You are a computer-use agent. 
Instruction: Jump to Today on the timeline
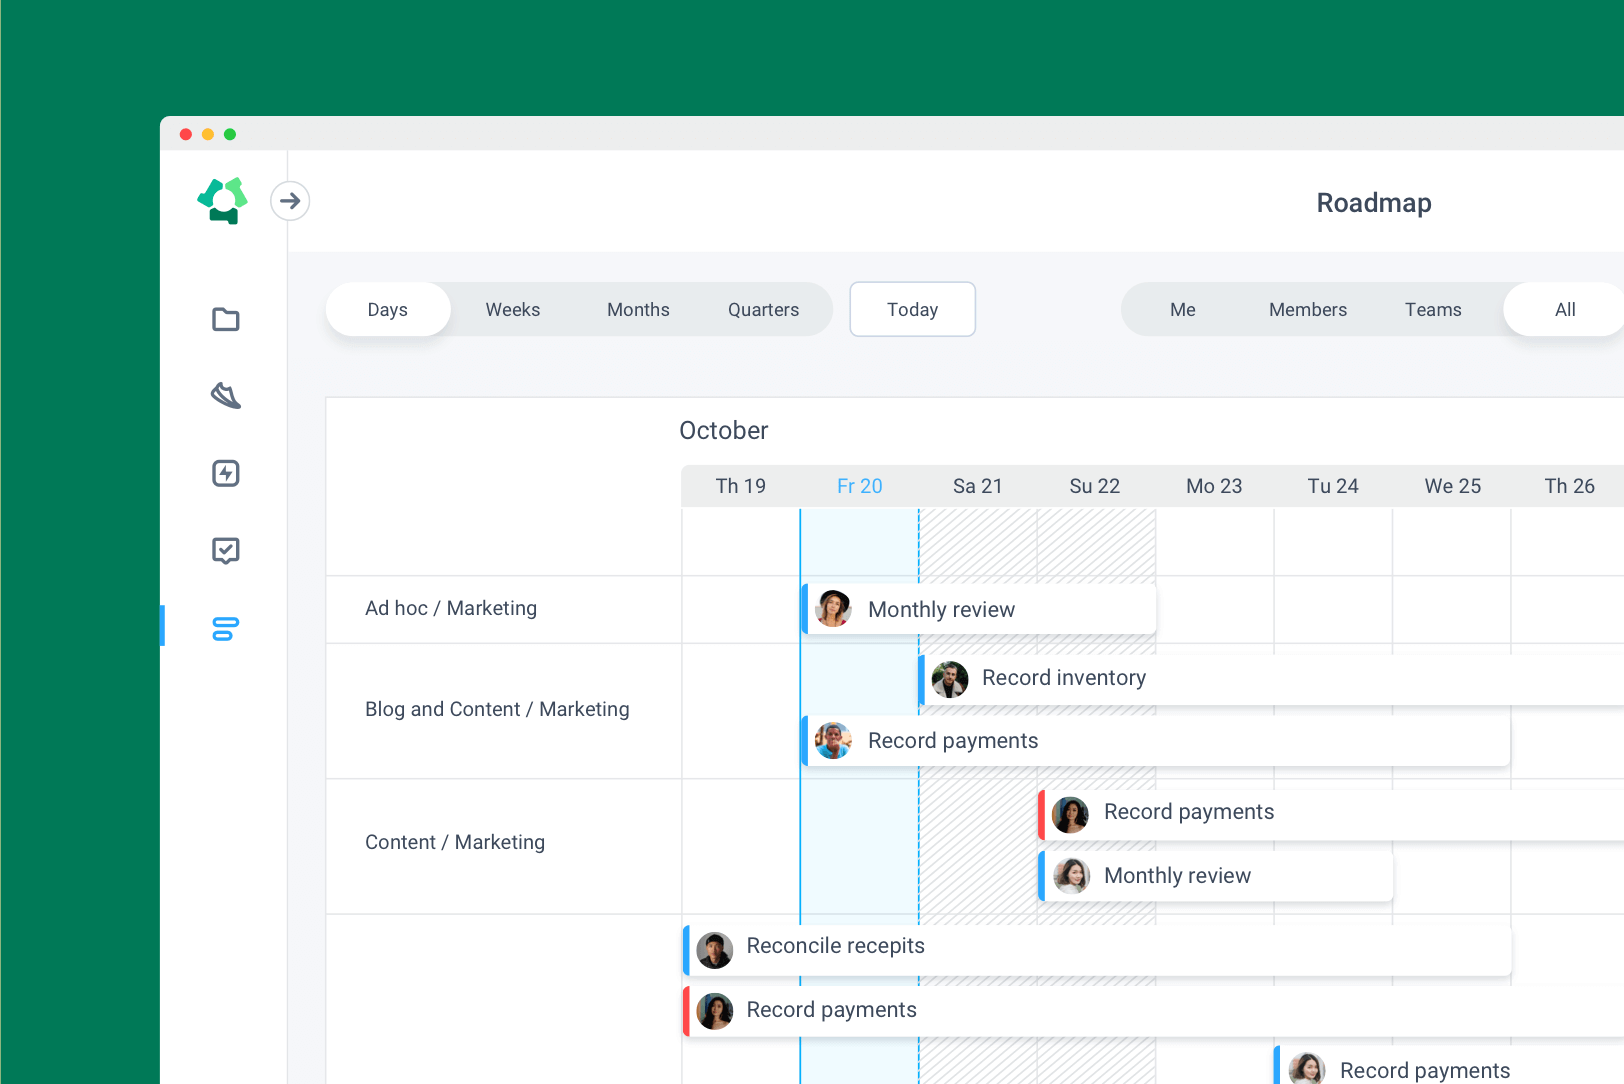coord(911,309)
